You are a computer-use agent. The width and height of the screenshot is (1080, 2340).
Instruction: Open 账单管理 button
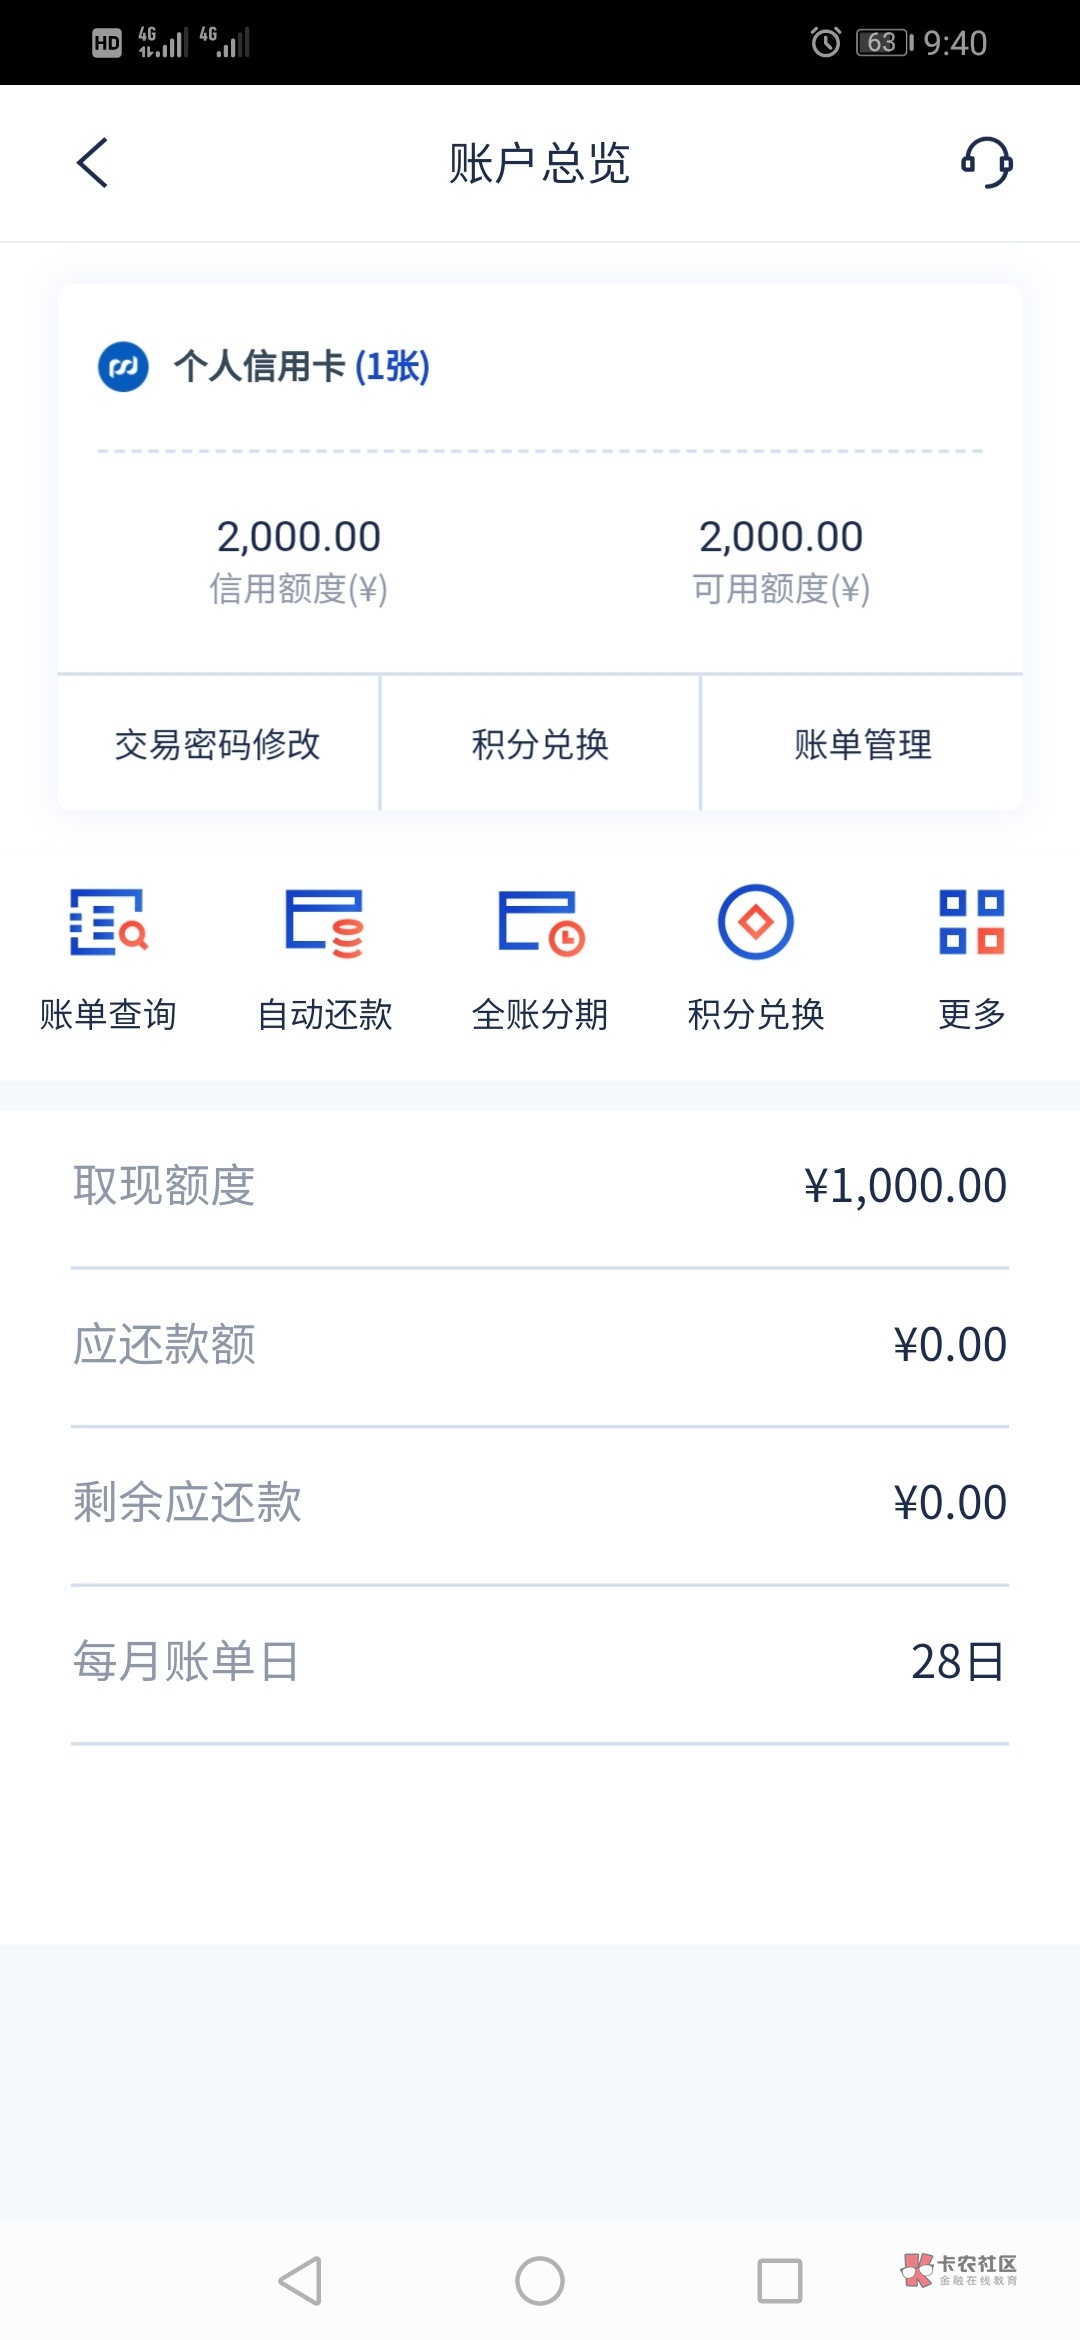[x=862, y=744]
